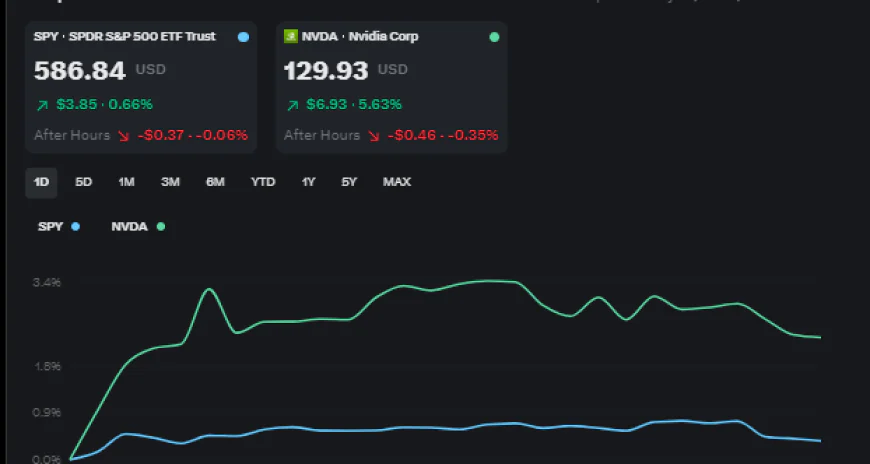Viewport: 870px width, 464px height.
Task: Click the red down arrow beside -$0.37
Action: pos(123,135)
